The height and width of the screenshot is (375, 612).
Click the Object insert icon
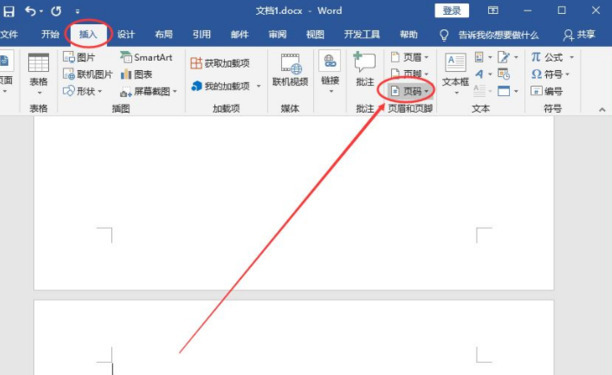click(508, 91)
